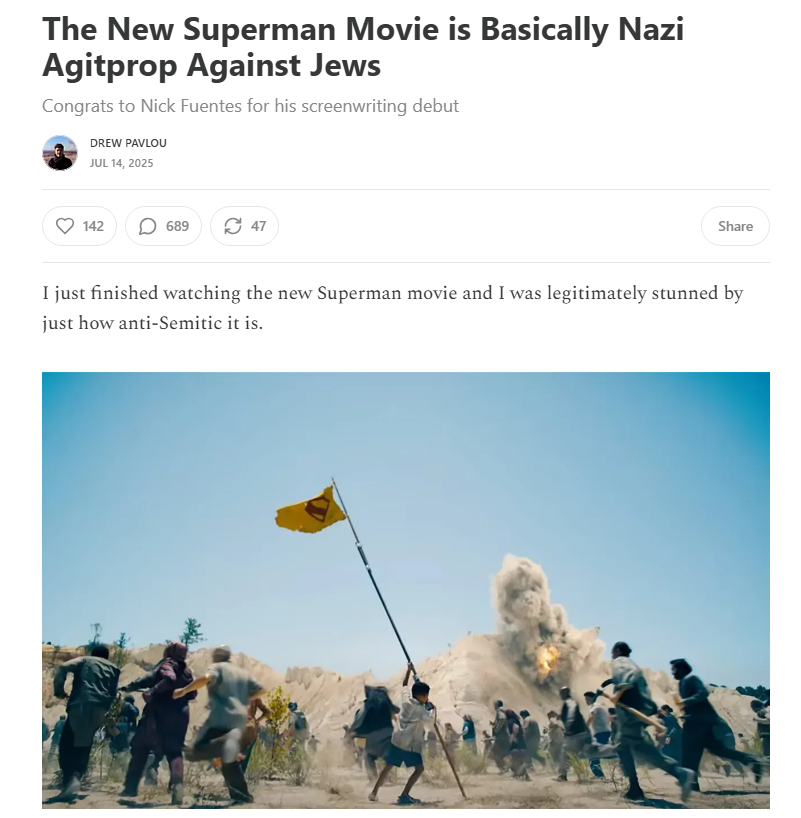Click the Superman movie article headline
Image resolution: width=801 pixels, height=818 pixels.
click(363, 46)
